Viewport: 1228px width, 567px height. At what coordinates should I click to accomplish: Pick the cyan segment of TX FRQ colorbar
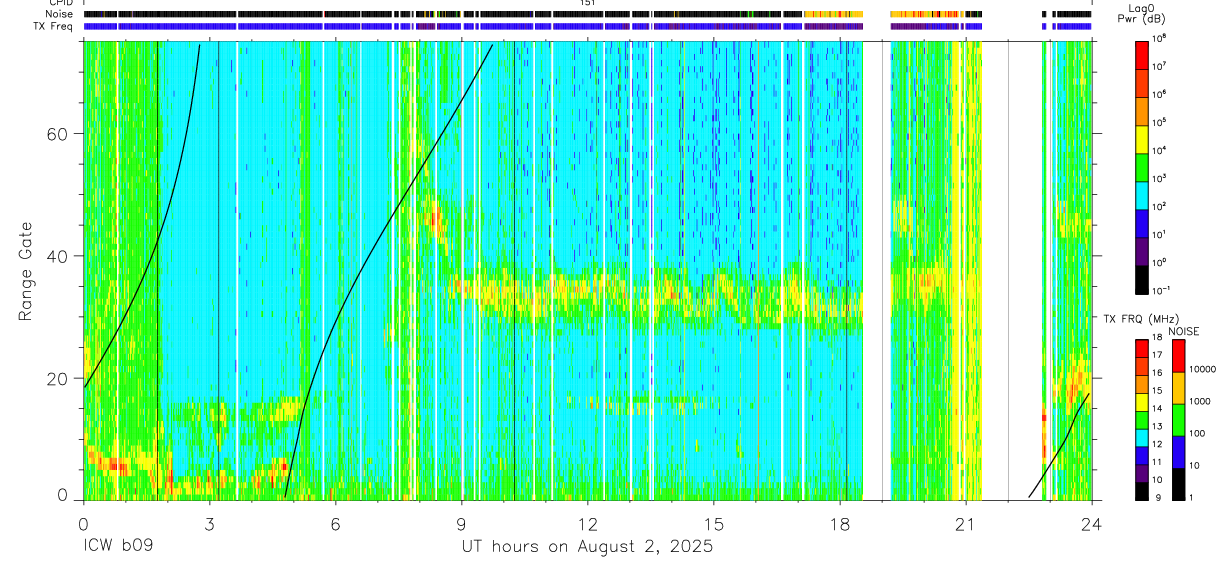(1142, 437)
